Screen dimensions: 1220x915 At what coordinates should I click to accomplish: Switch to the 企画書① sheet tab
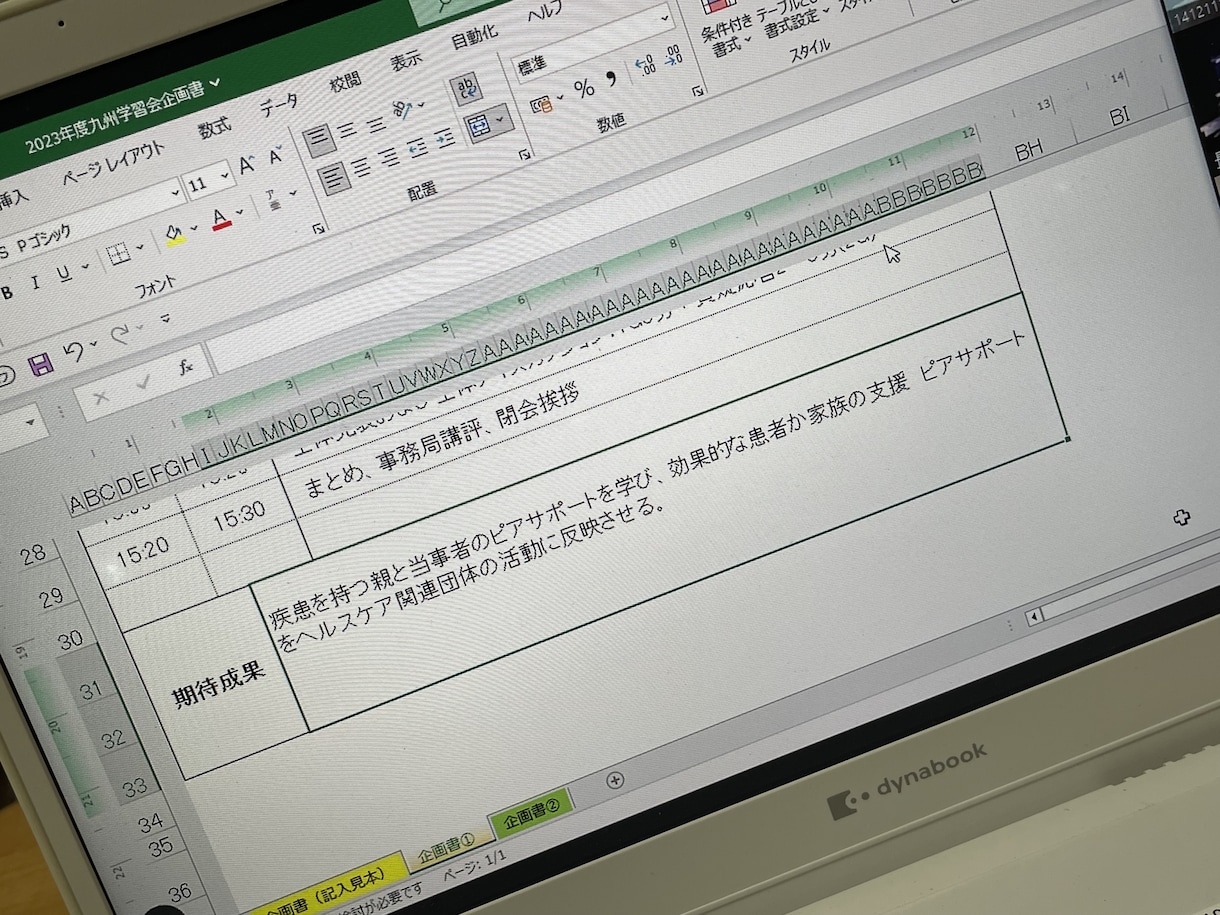click(x=448, y=849)
